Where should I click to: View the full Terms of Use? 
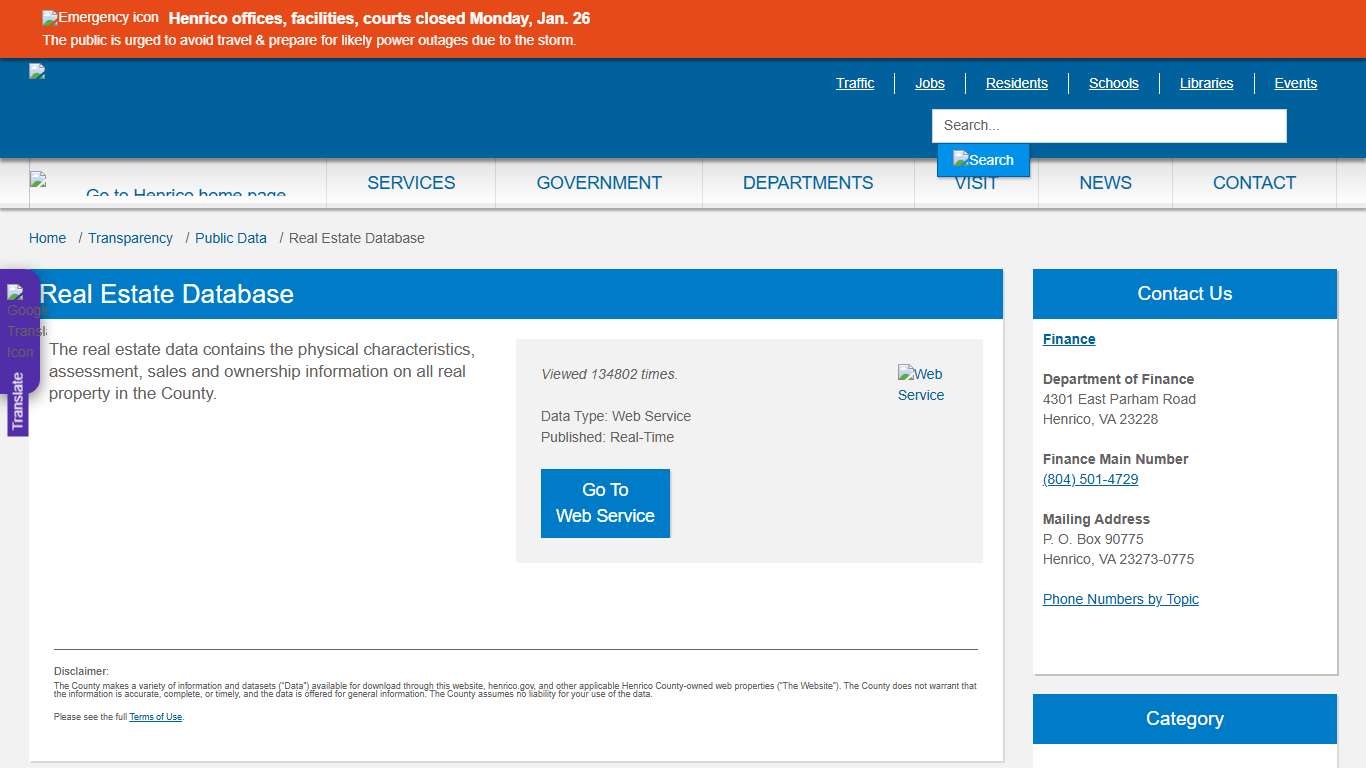pos(155,717)
